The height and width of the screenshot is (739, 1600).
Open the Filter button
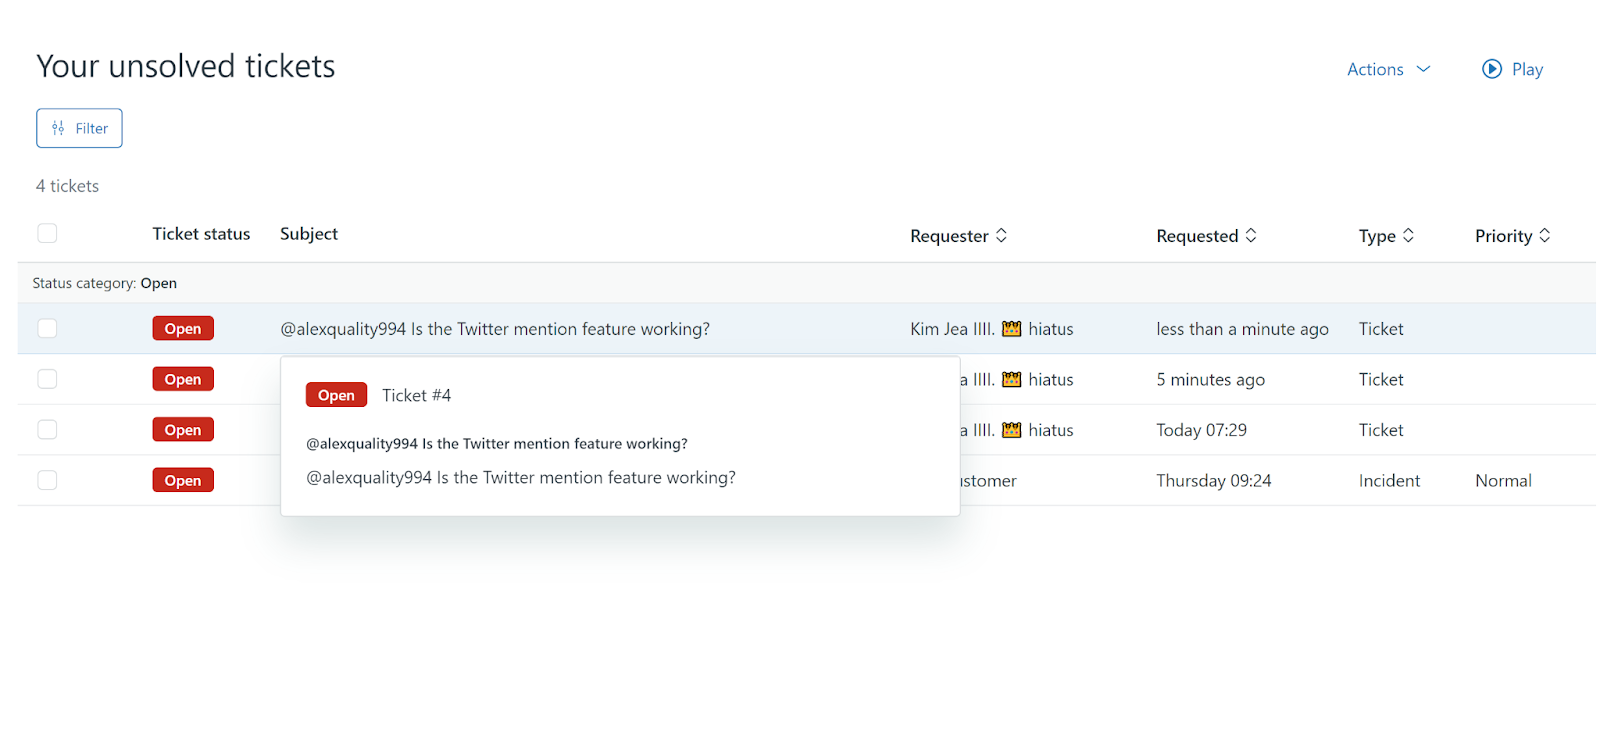[79, 128]
